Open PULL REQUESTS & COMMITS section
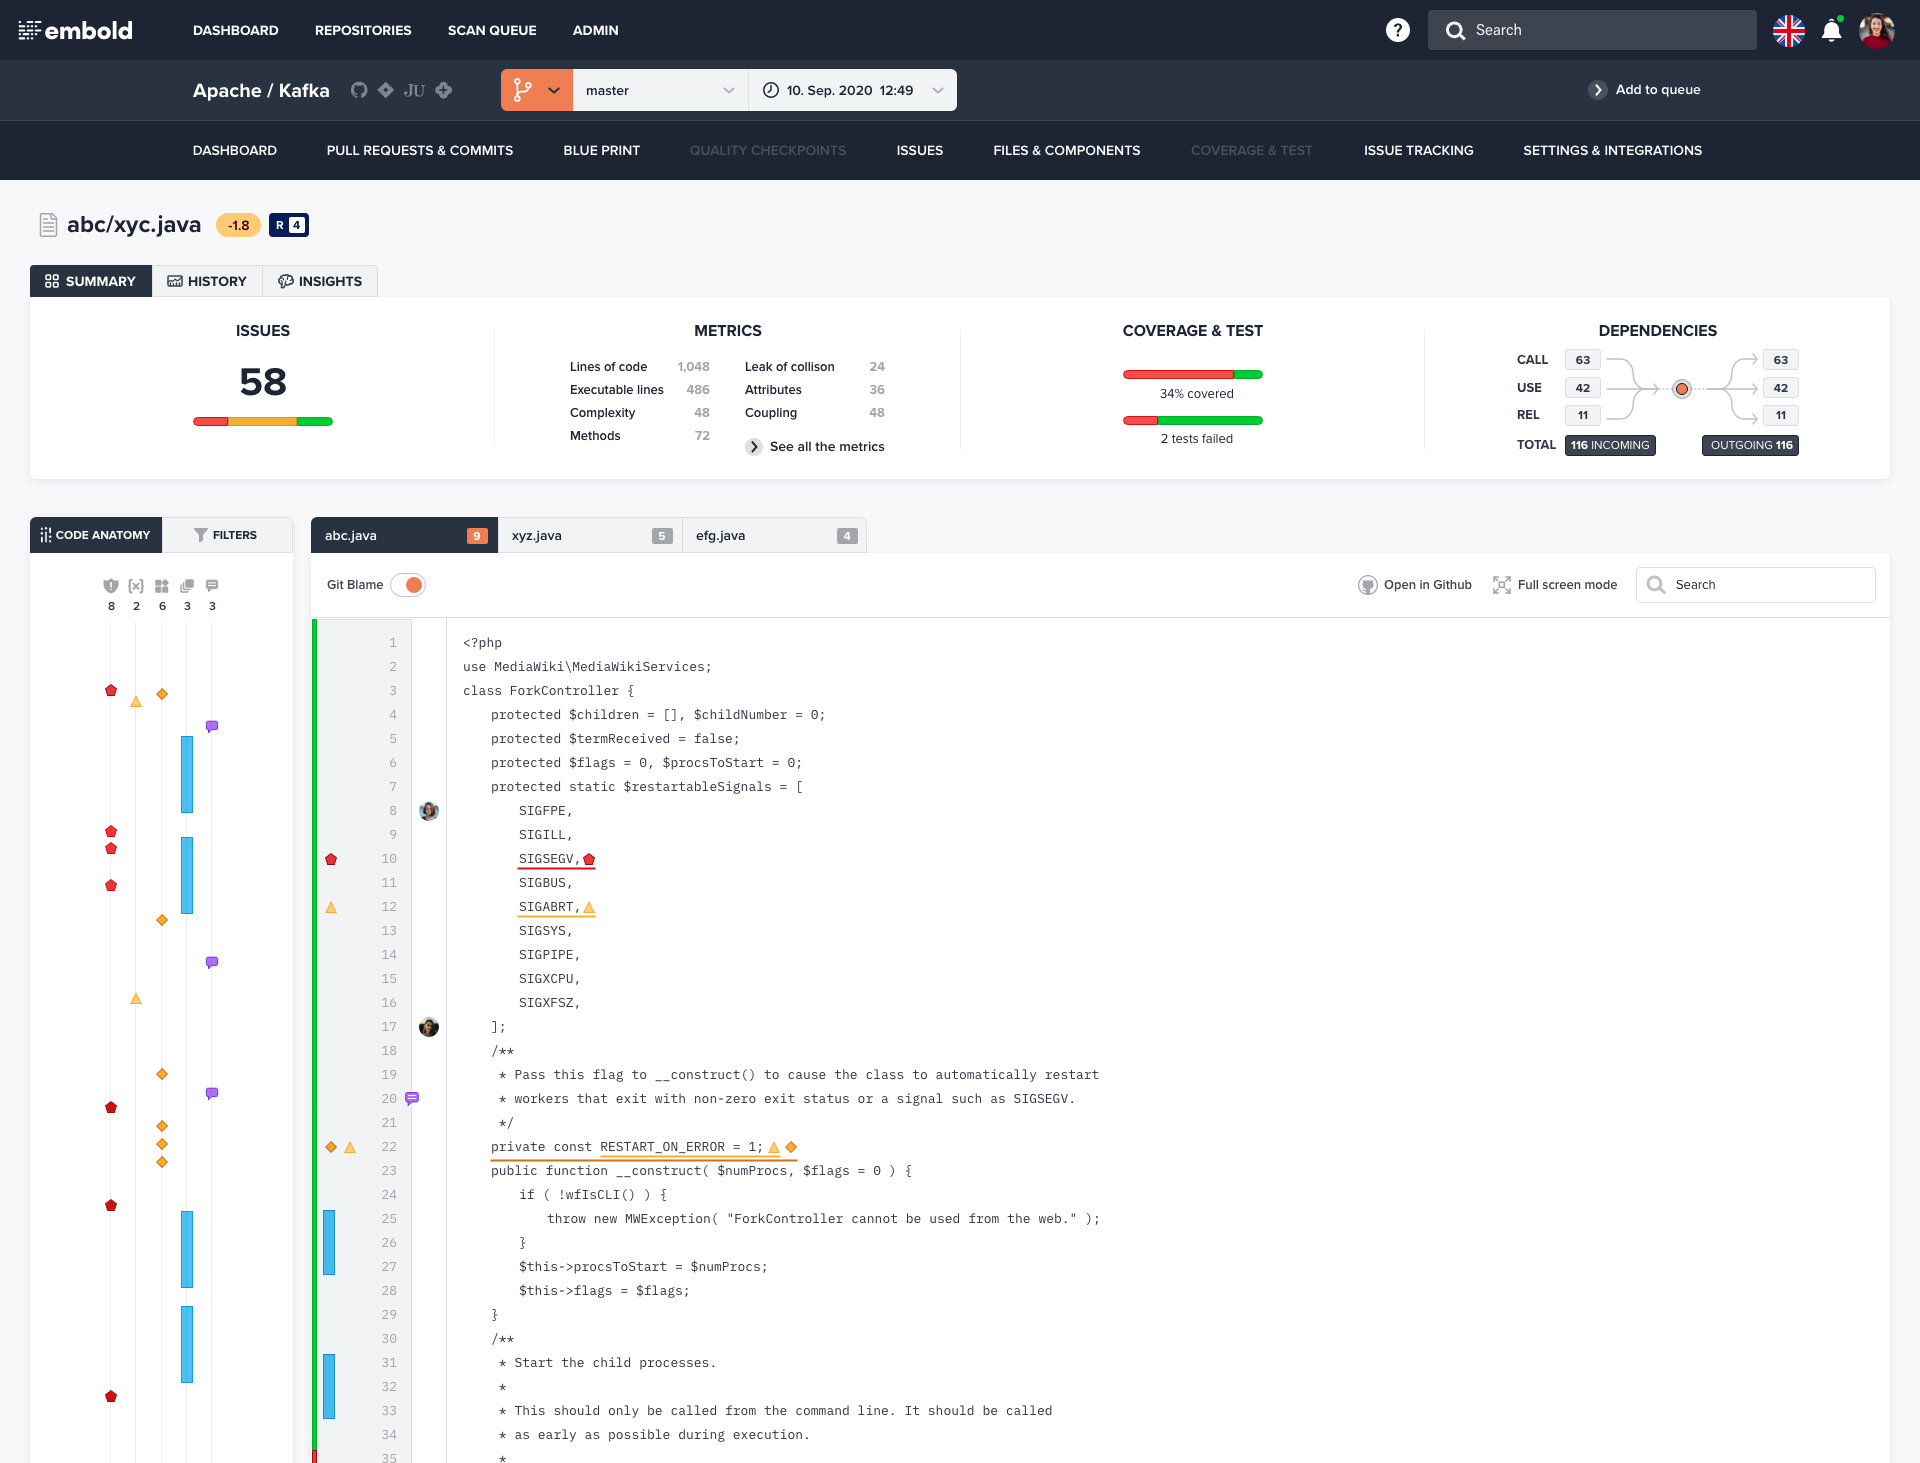 pyautogui.click(x=420, y=150)
